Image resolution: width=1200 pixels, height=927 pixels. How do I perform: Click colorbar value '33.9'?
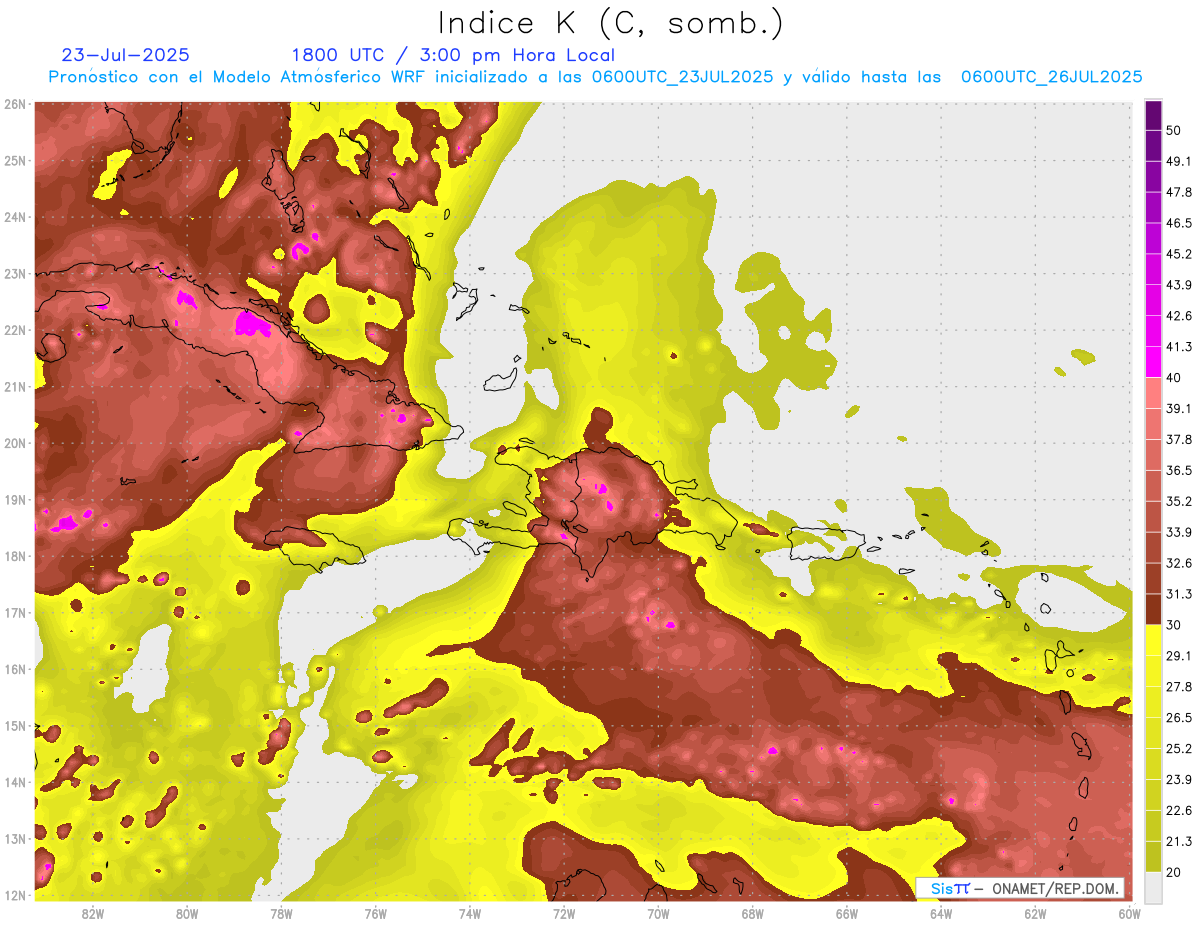coord(1178,532)
